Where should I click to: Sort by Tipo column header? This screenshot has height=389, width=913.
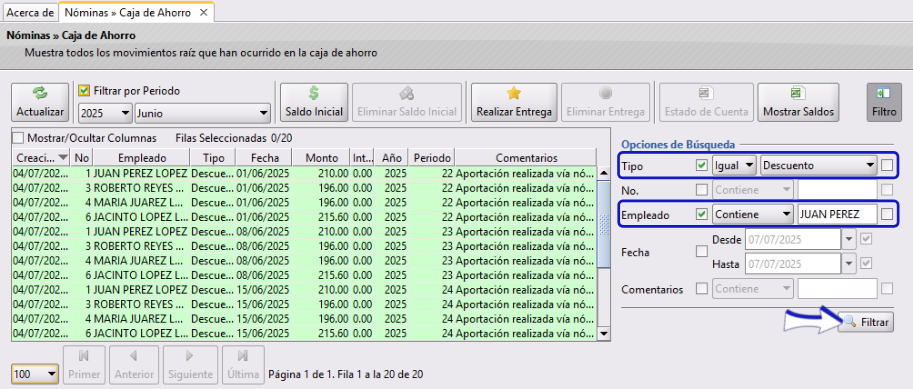(213, 158)
